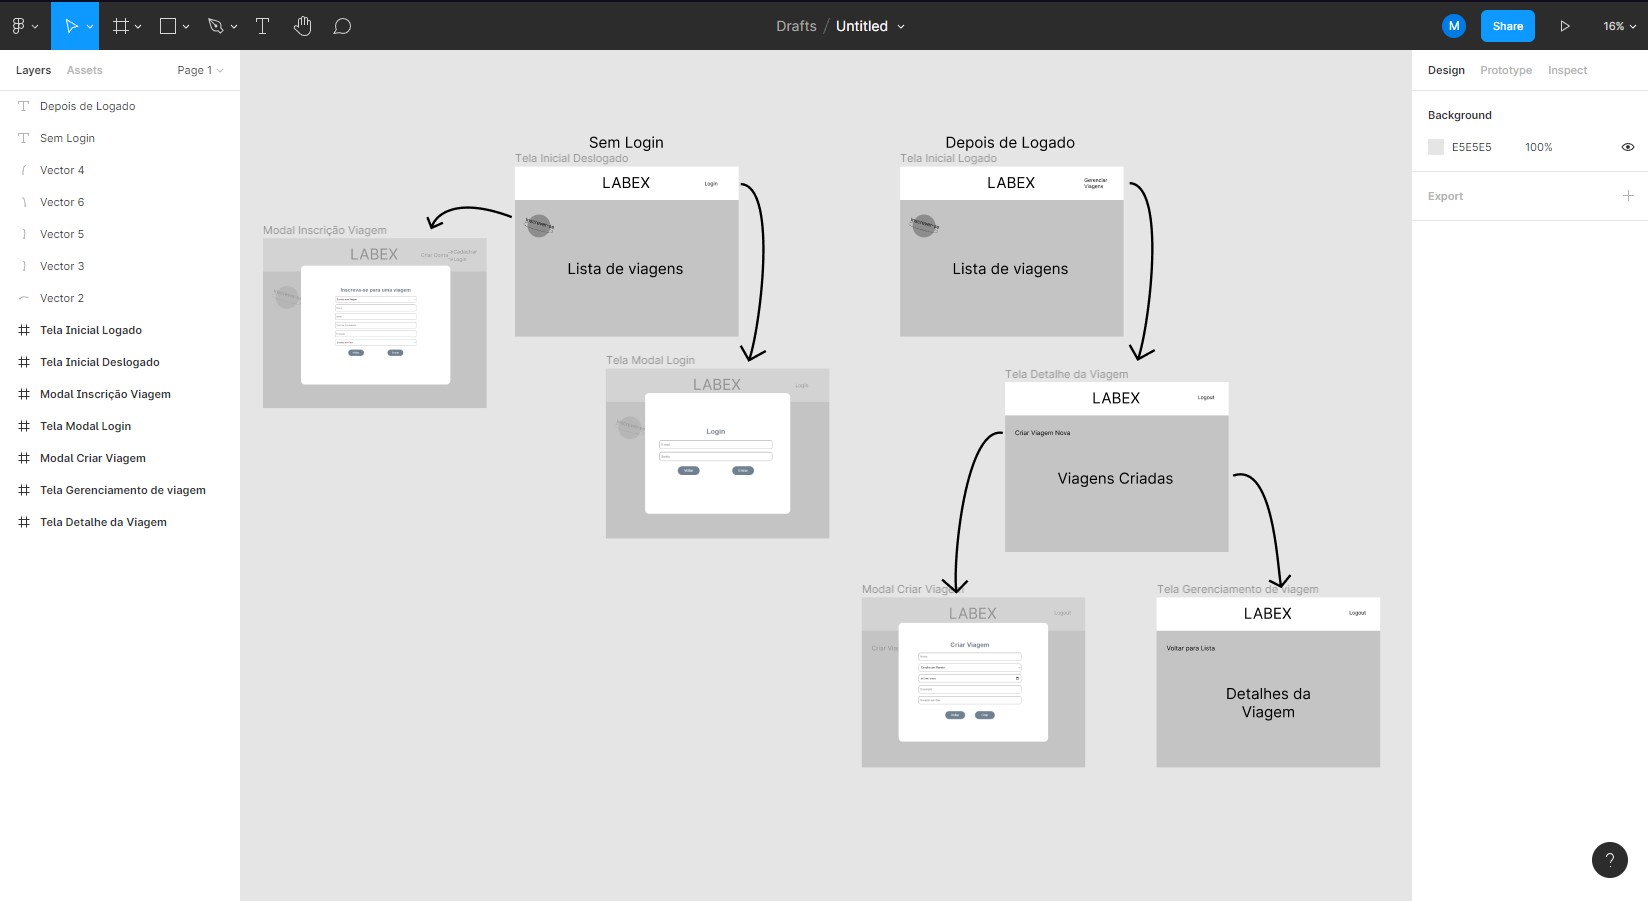Select the Frame tool
Image resolution: width=1648 pixels, height=901 pixels.
tap(121, 26)
